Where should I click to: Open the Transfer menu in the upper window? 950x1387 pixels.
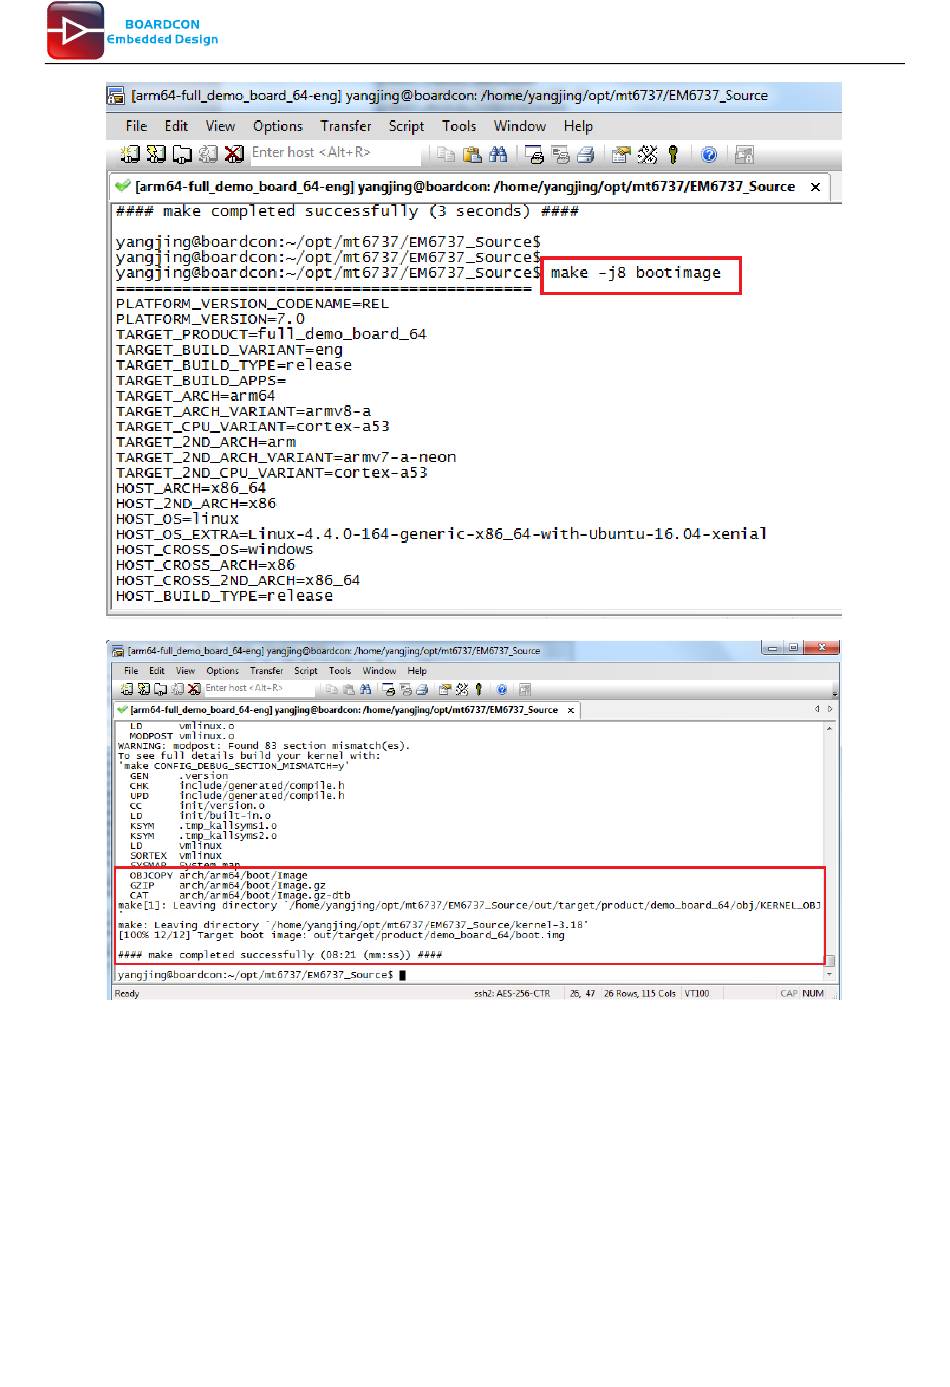(346, 126)
